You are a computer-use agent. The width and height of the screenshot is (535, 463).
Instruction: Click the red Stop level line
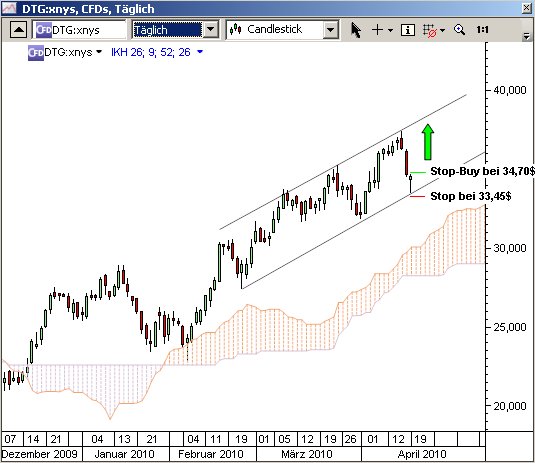pos(418,197)
